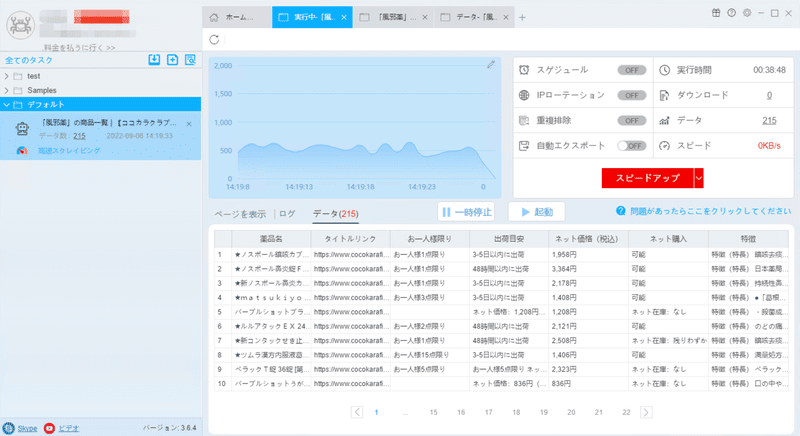Click the データ count 215 link

pyautogui.click(x=769, y=120)
